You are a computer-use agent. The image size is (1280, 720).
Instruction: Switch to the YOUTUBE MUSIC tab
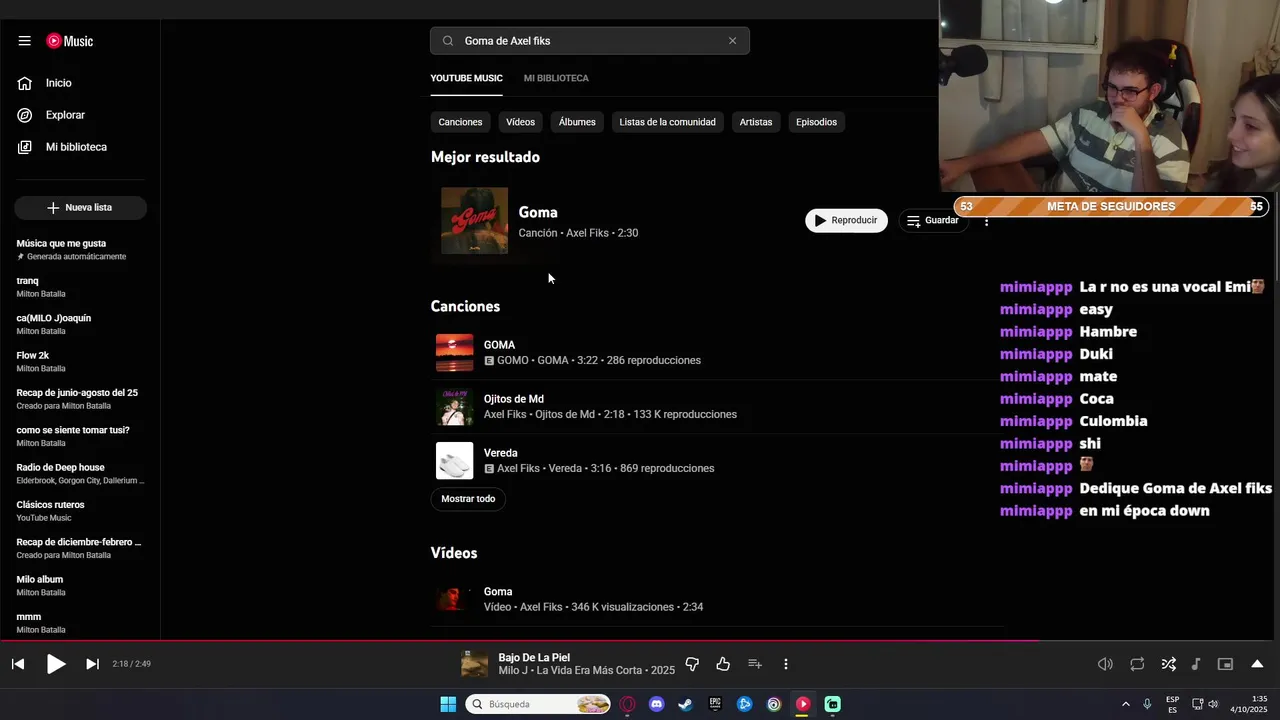pos(466,78)
